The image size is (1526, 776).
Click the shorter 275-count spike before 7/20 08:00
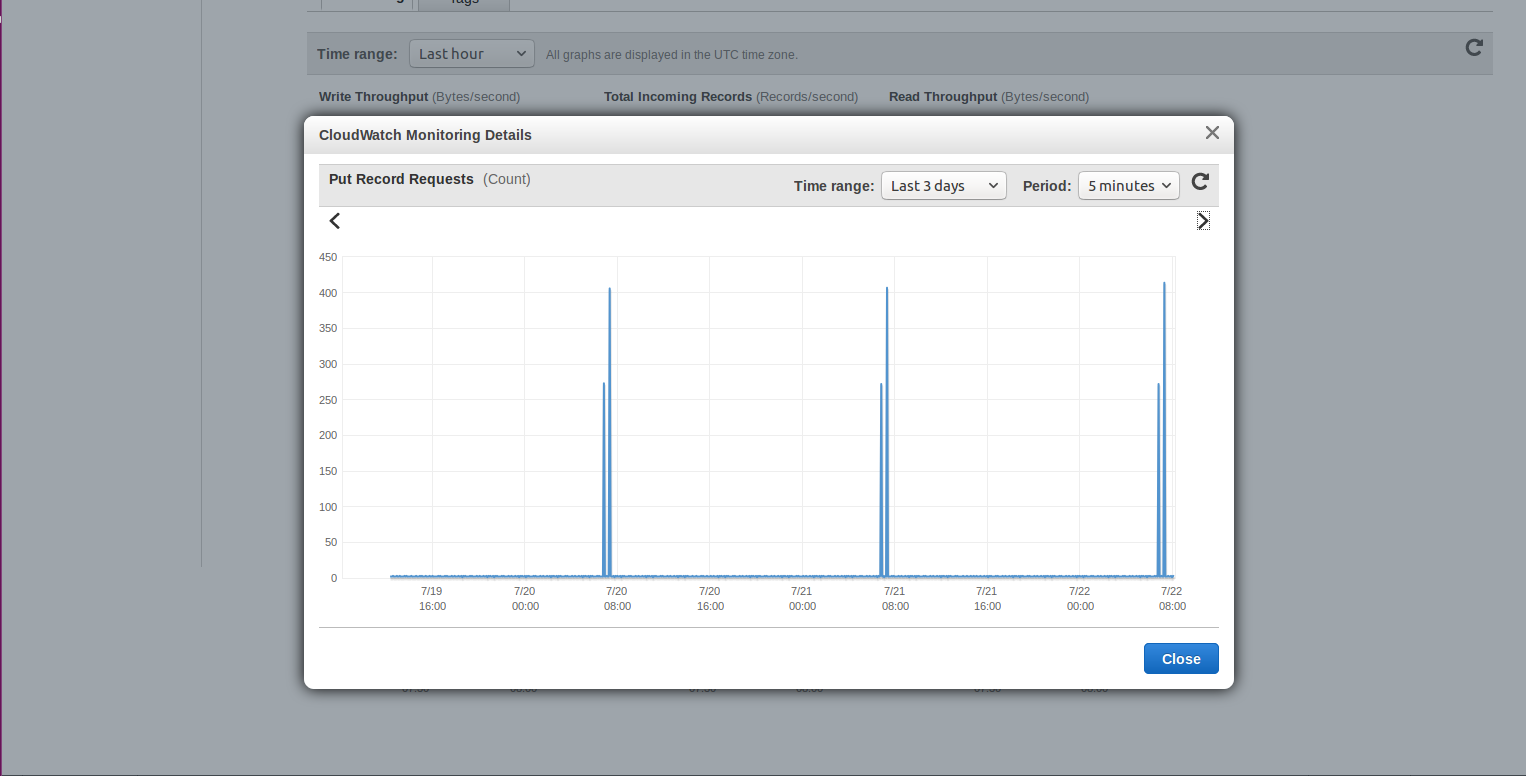[x=604, y=384]
